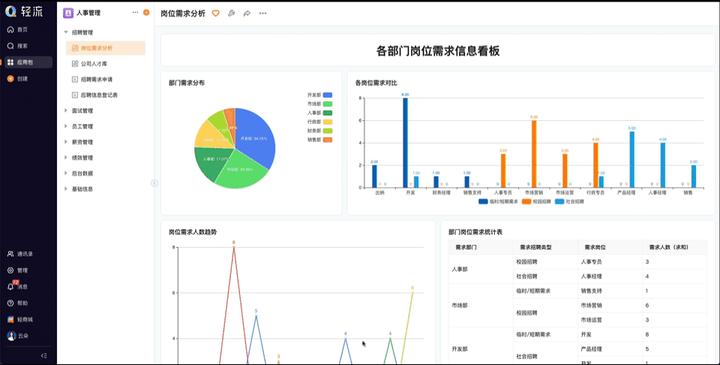Screen dimensions: 720x365
Task: Expand the 基础信息 group
Action: (x=66, y=189)
